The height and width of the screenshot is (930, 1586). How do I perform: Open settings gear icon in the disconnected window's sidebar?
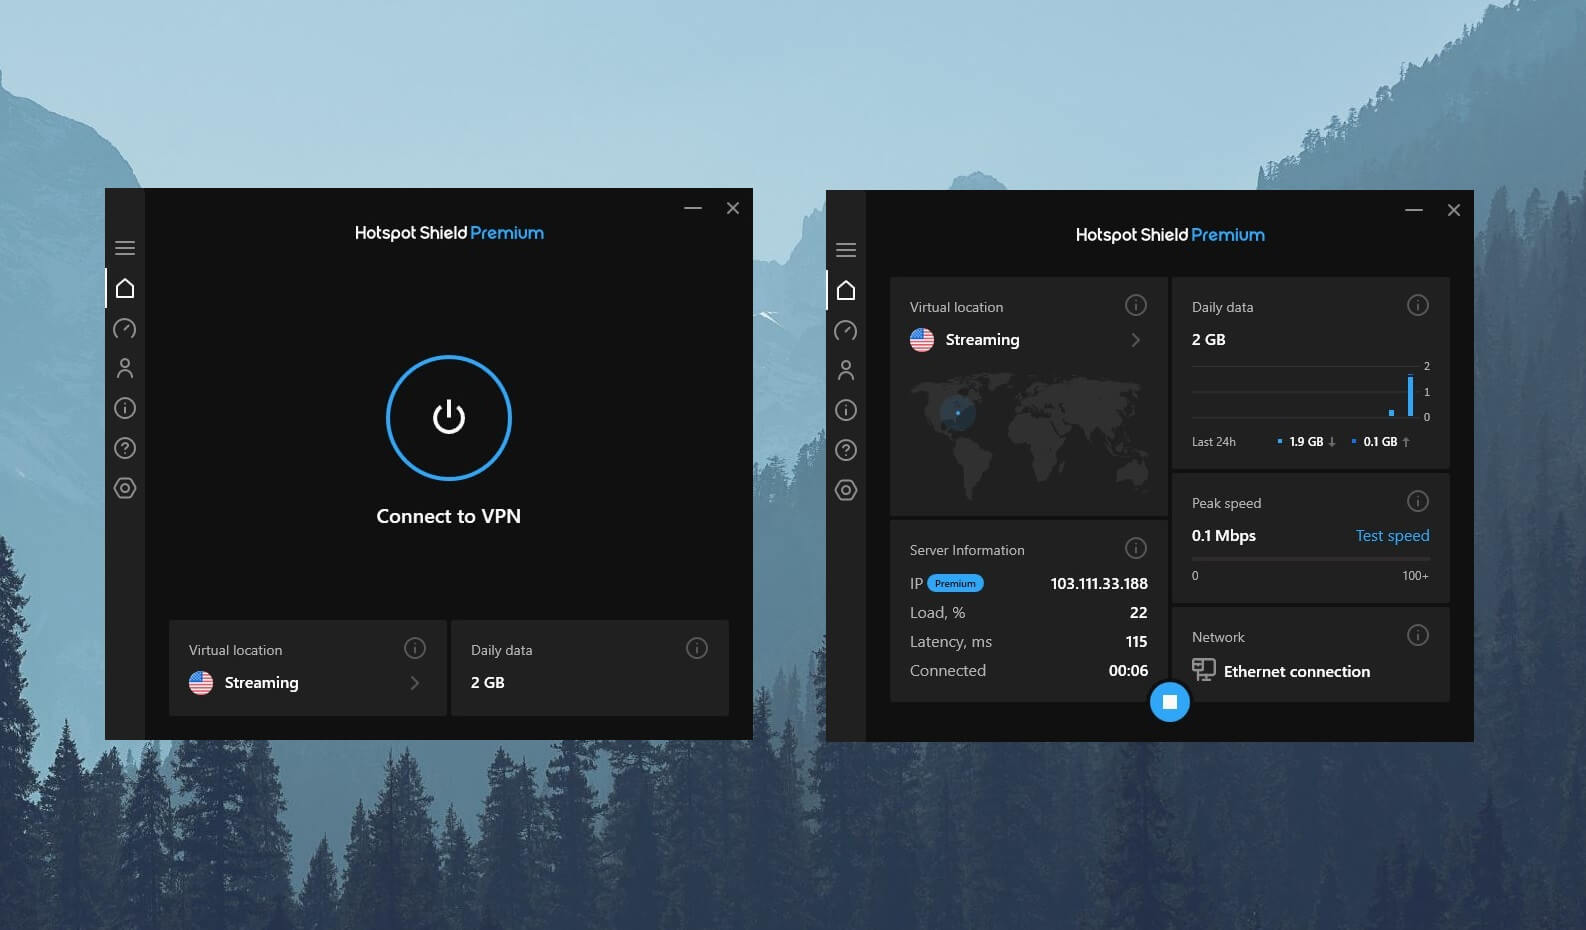(x=125, y=488)
